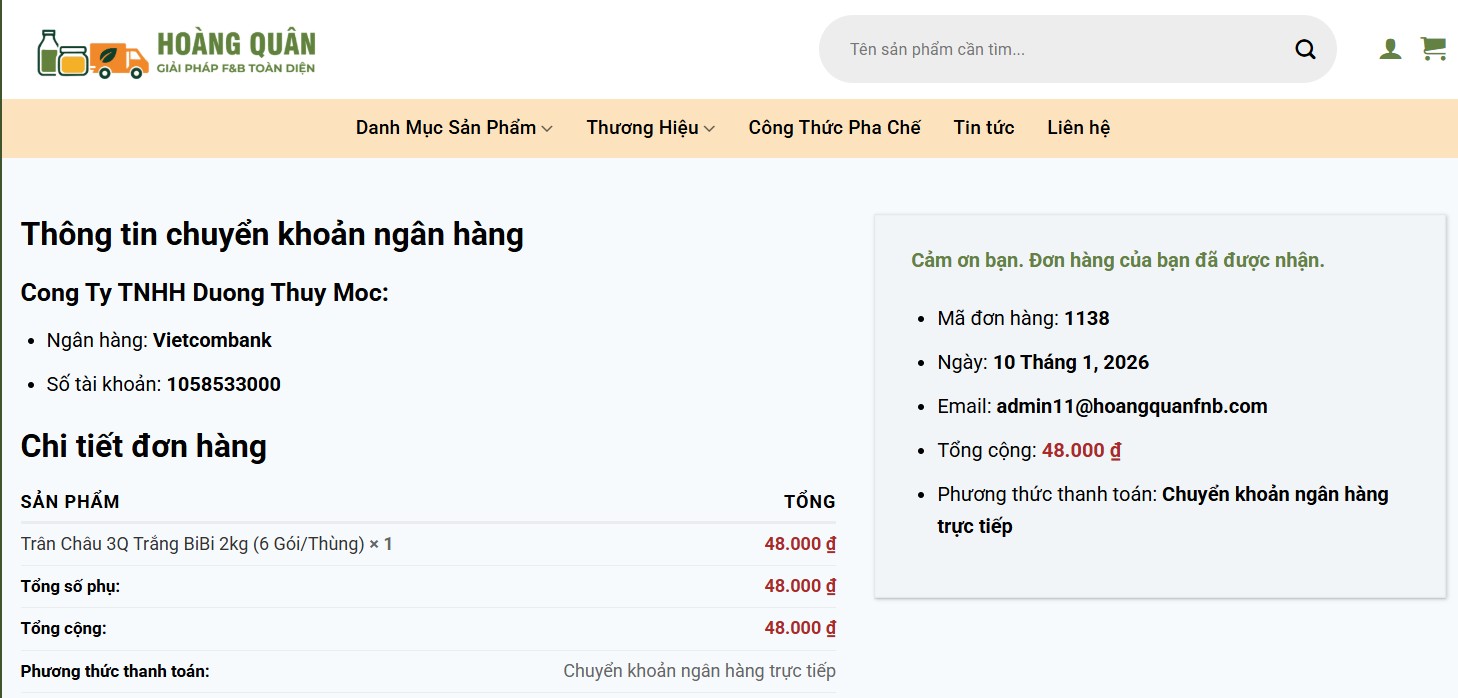
Task: Open the shopping cart icon
Action: 1434,48
